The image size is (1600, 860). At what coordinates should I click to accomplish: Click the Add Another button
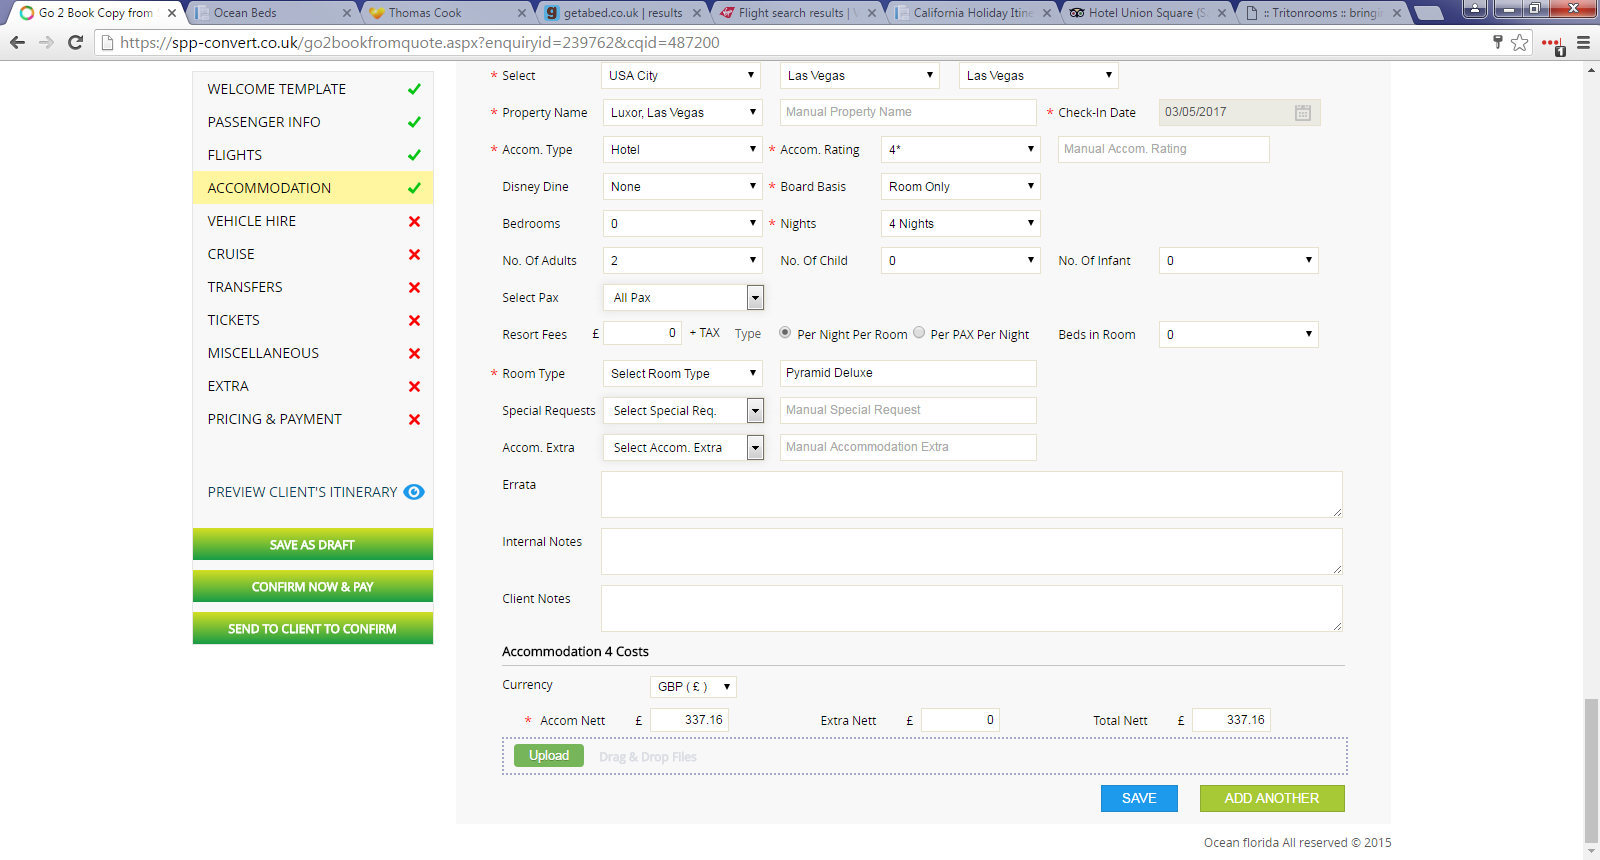(1272, 798)
